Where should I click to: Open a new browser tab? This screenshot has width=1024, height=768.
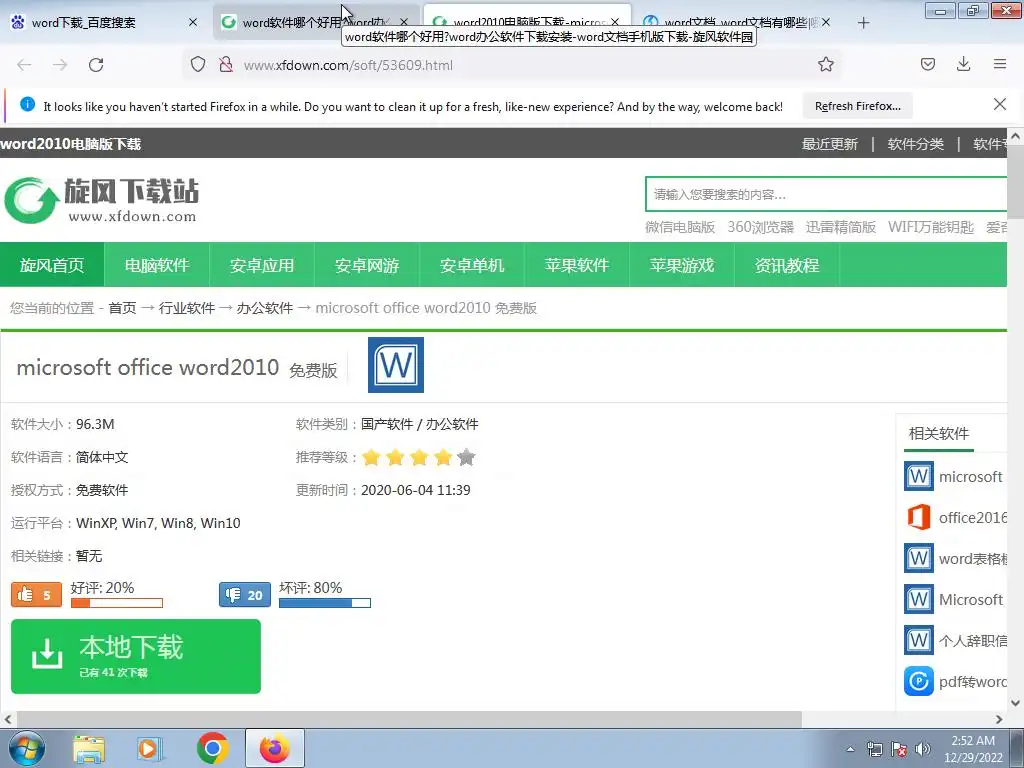[863, 23]
